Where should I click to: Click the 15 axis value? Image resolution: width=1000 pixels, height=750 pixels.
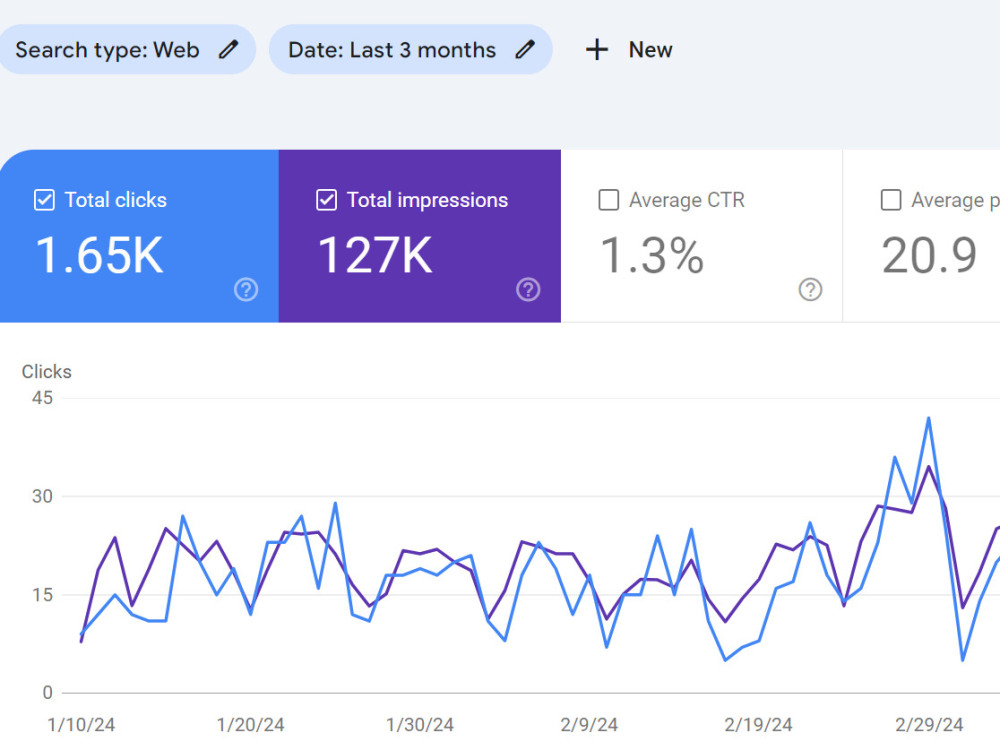pos(42,595)
